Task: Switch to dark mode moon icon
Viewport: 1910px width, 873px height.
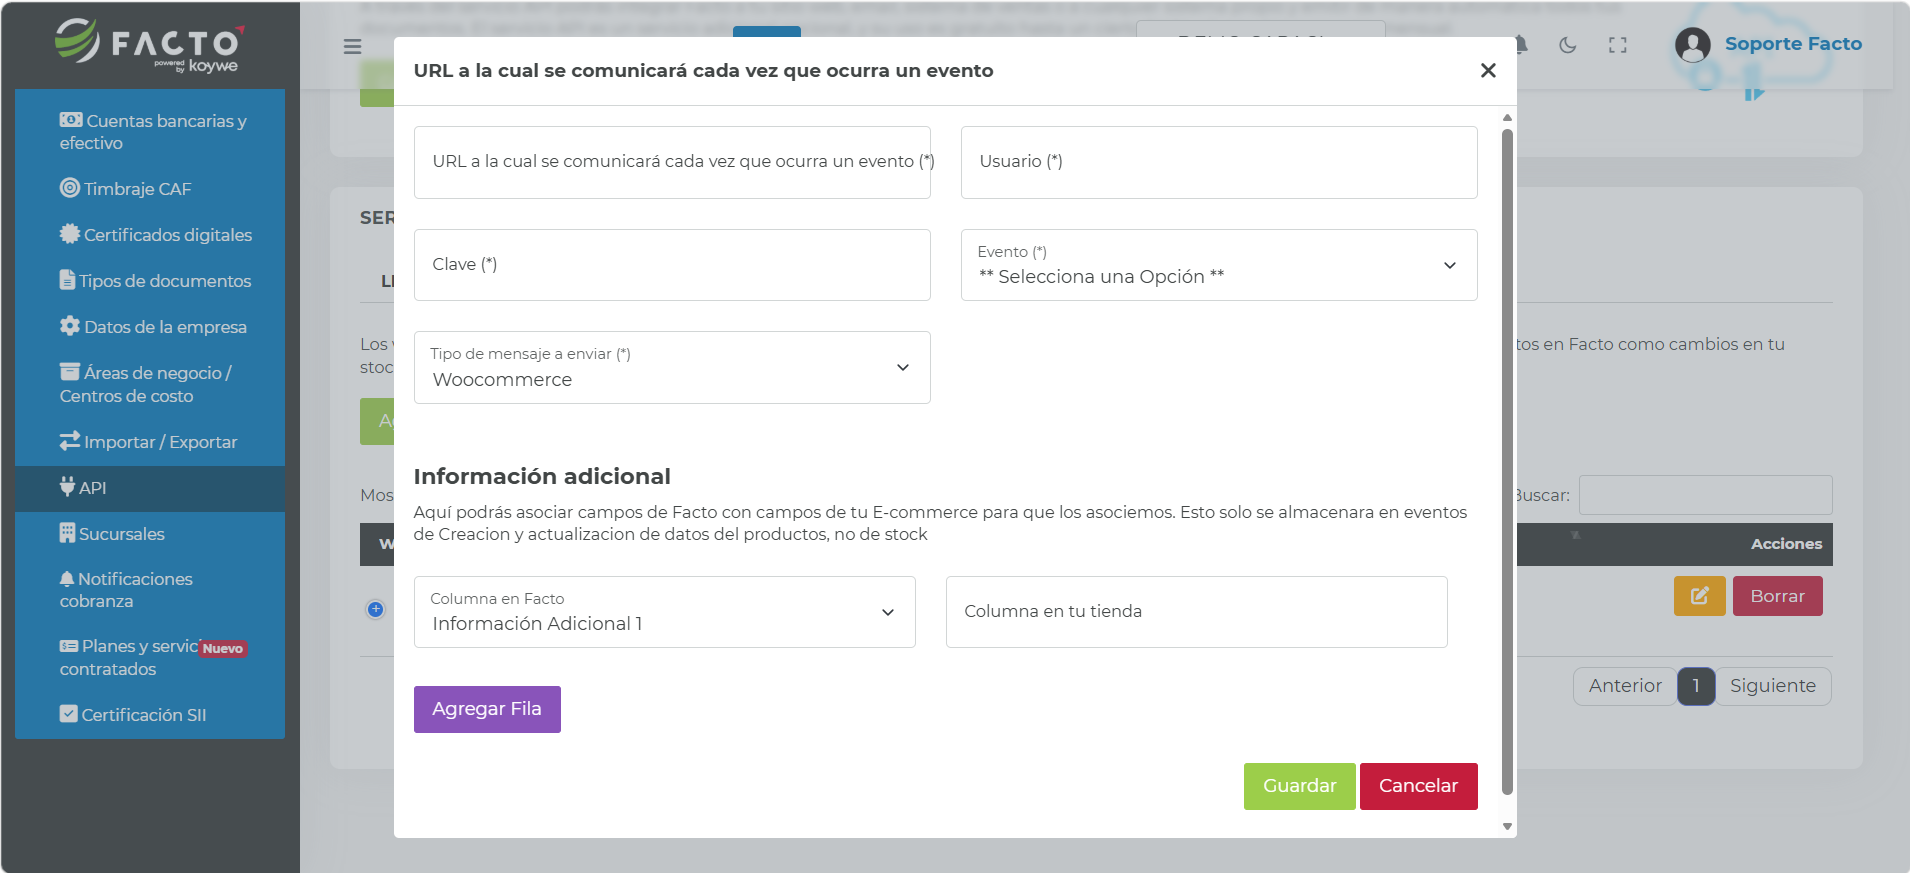Action: [1568, 45]
